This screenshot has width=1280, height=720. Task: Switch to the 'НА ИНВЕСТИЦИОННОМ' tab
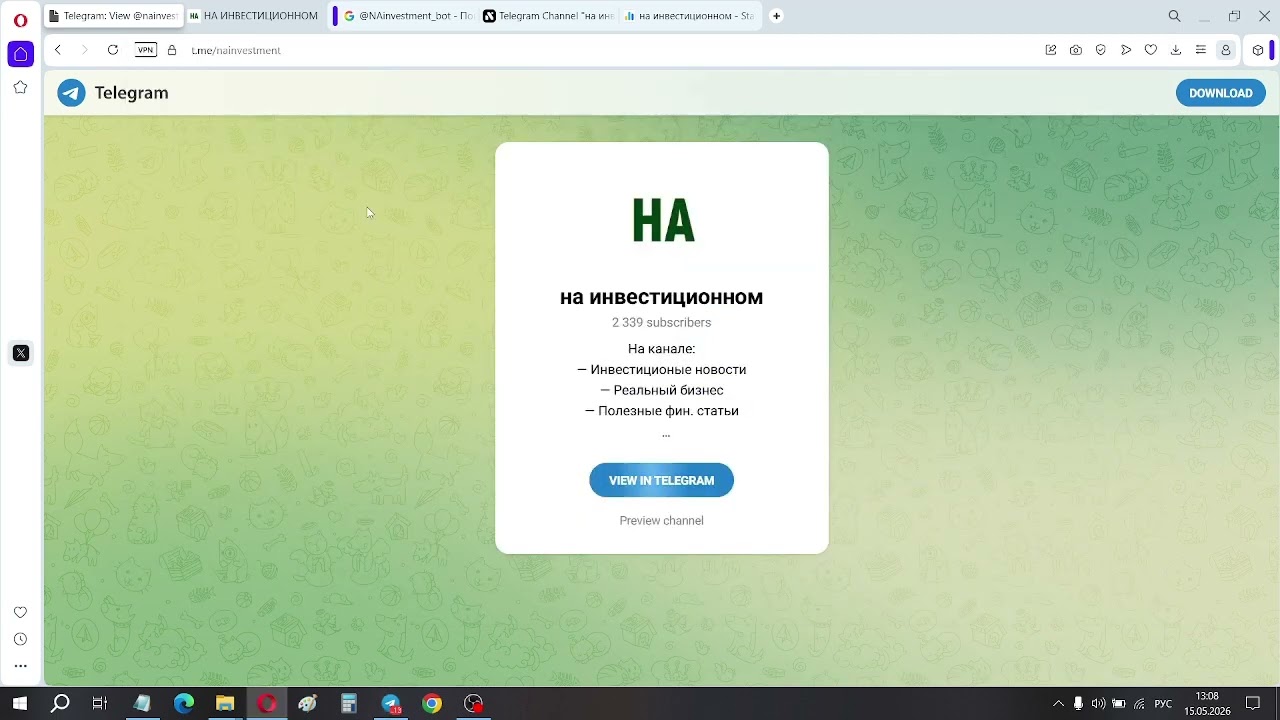[255, 16]
